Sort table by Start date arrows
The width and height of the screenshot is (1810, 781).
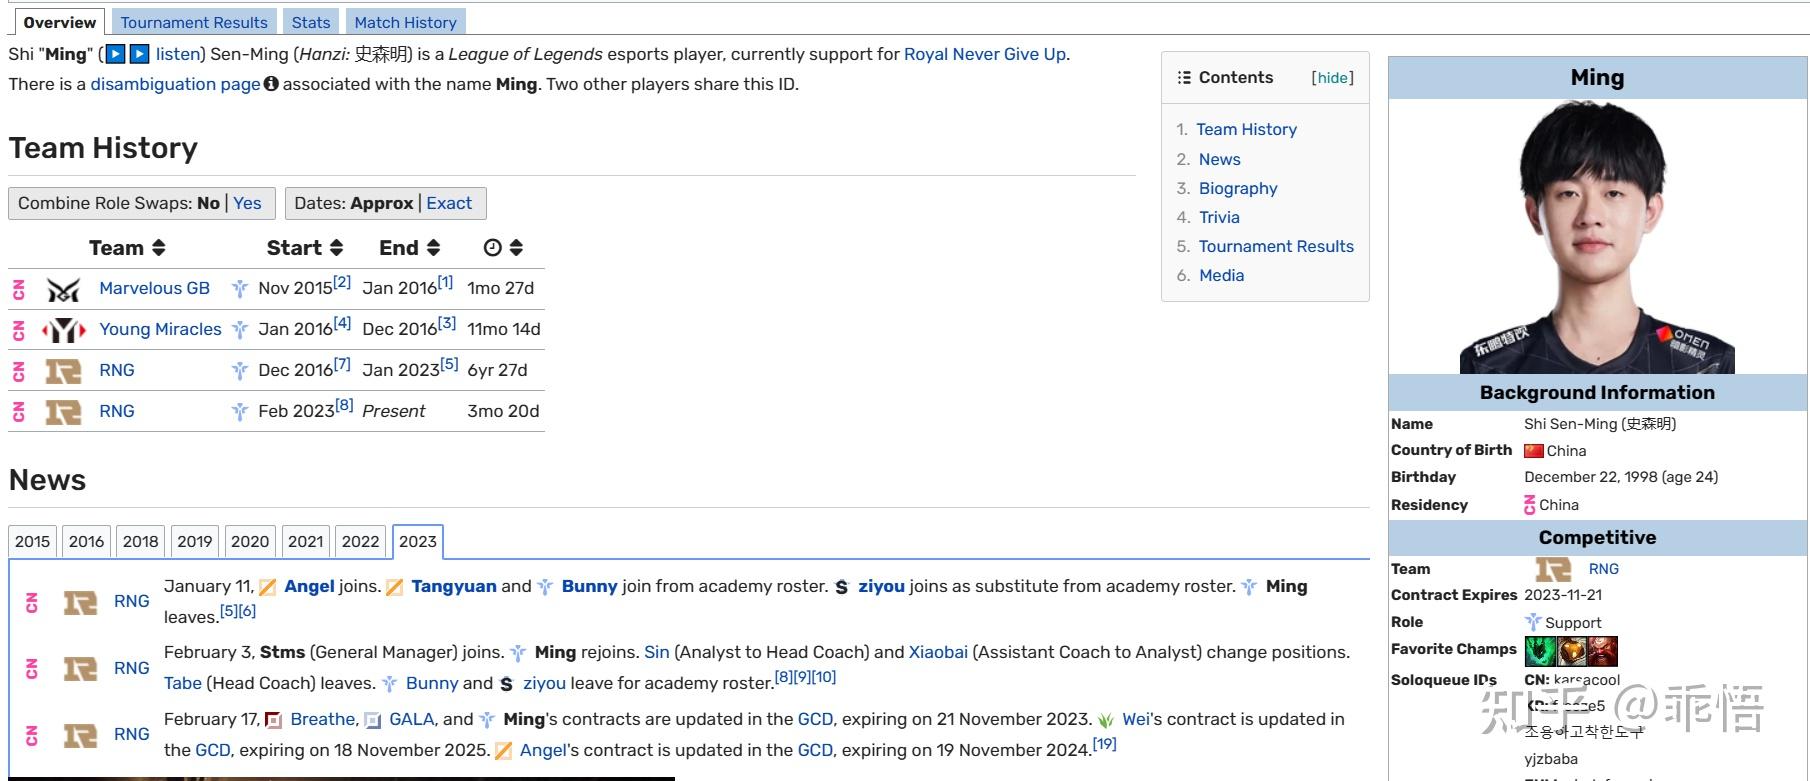coord(336,248)
